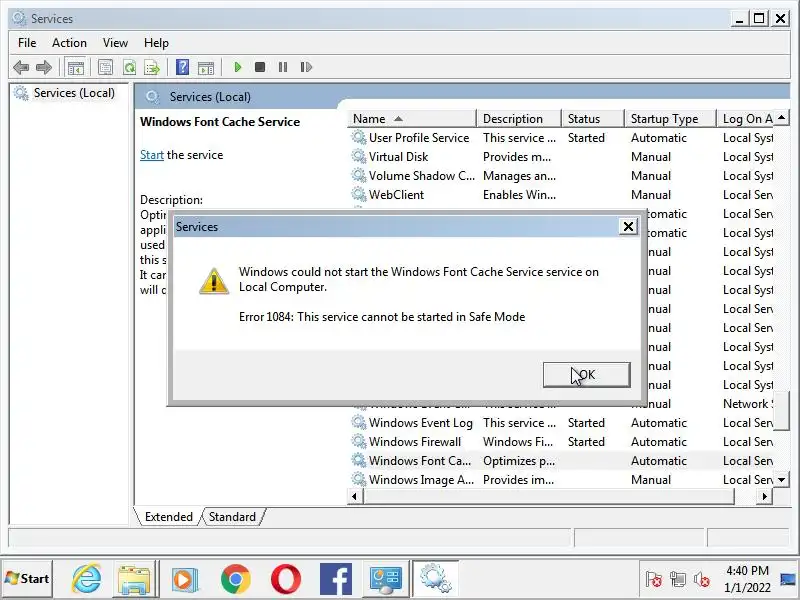The width and height of the screenshot is (800, 600).
Task: Sort by the Log On As column header
Action: coord(747,119)
